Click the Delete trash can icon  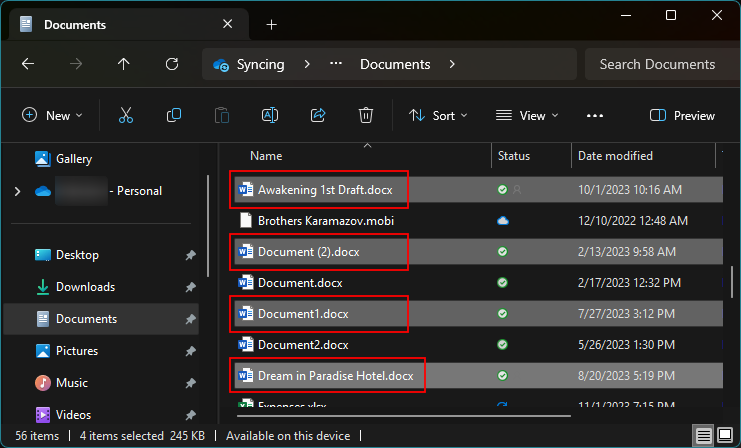pyautogui.click(x=366, y=115)
